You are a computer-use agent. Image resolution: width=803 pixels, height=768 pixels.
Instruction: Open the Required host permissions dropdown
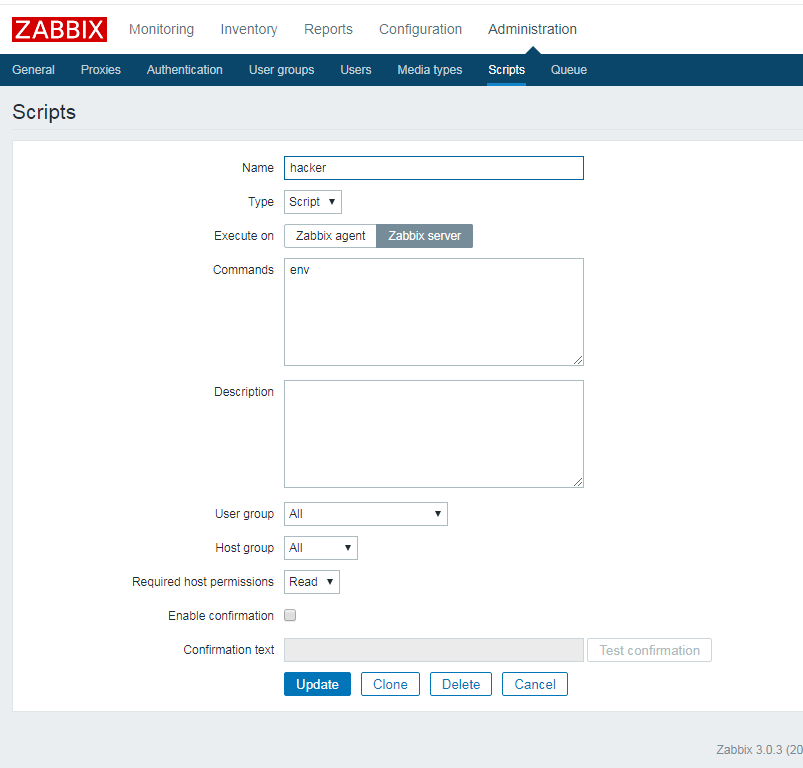[x=312, y=582]
